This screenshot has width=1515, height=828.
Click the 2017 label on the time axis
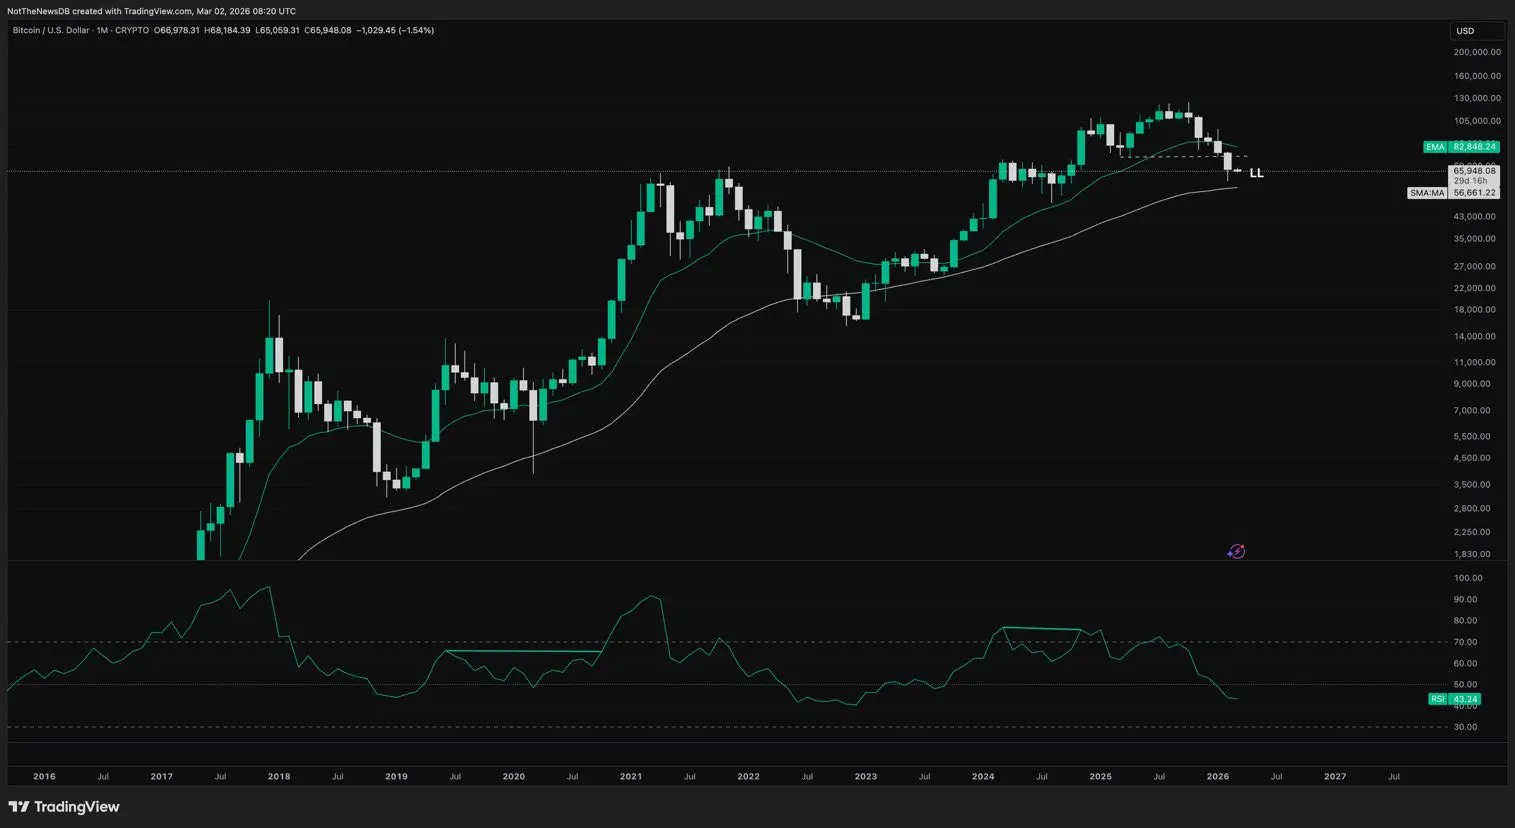click(x=161, y=776)
